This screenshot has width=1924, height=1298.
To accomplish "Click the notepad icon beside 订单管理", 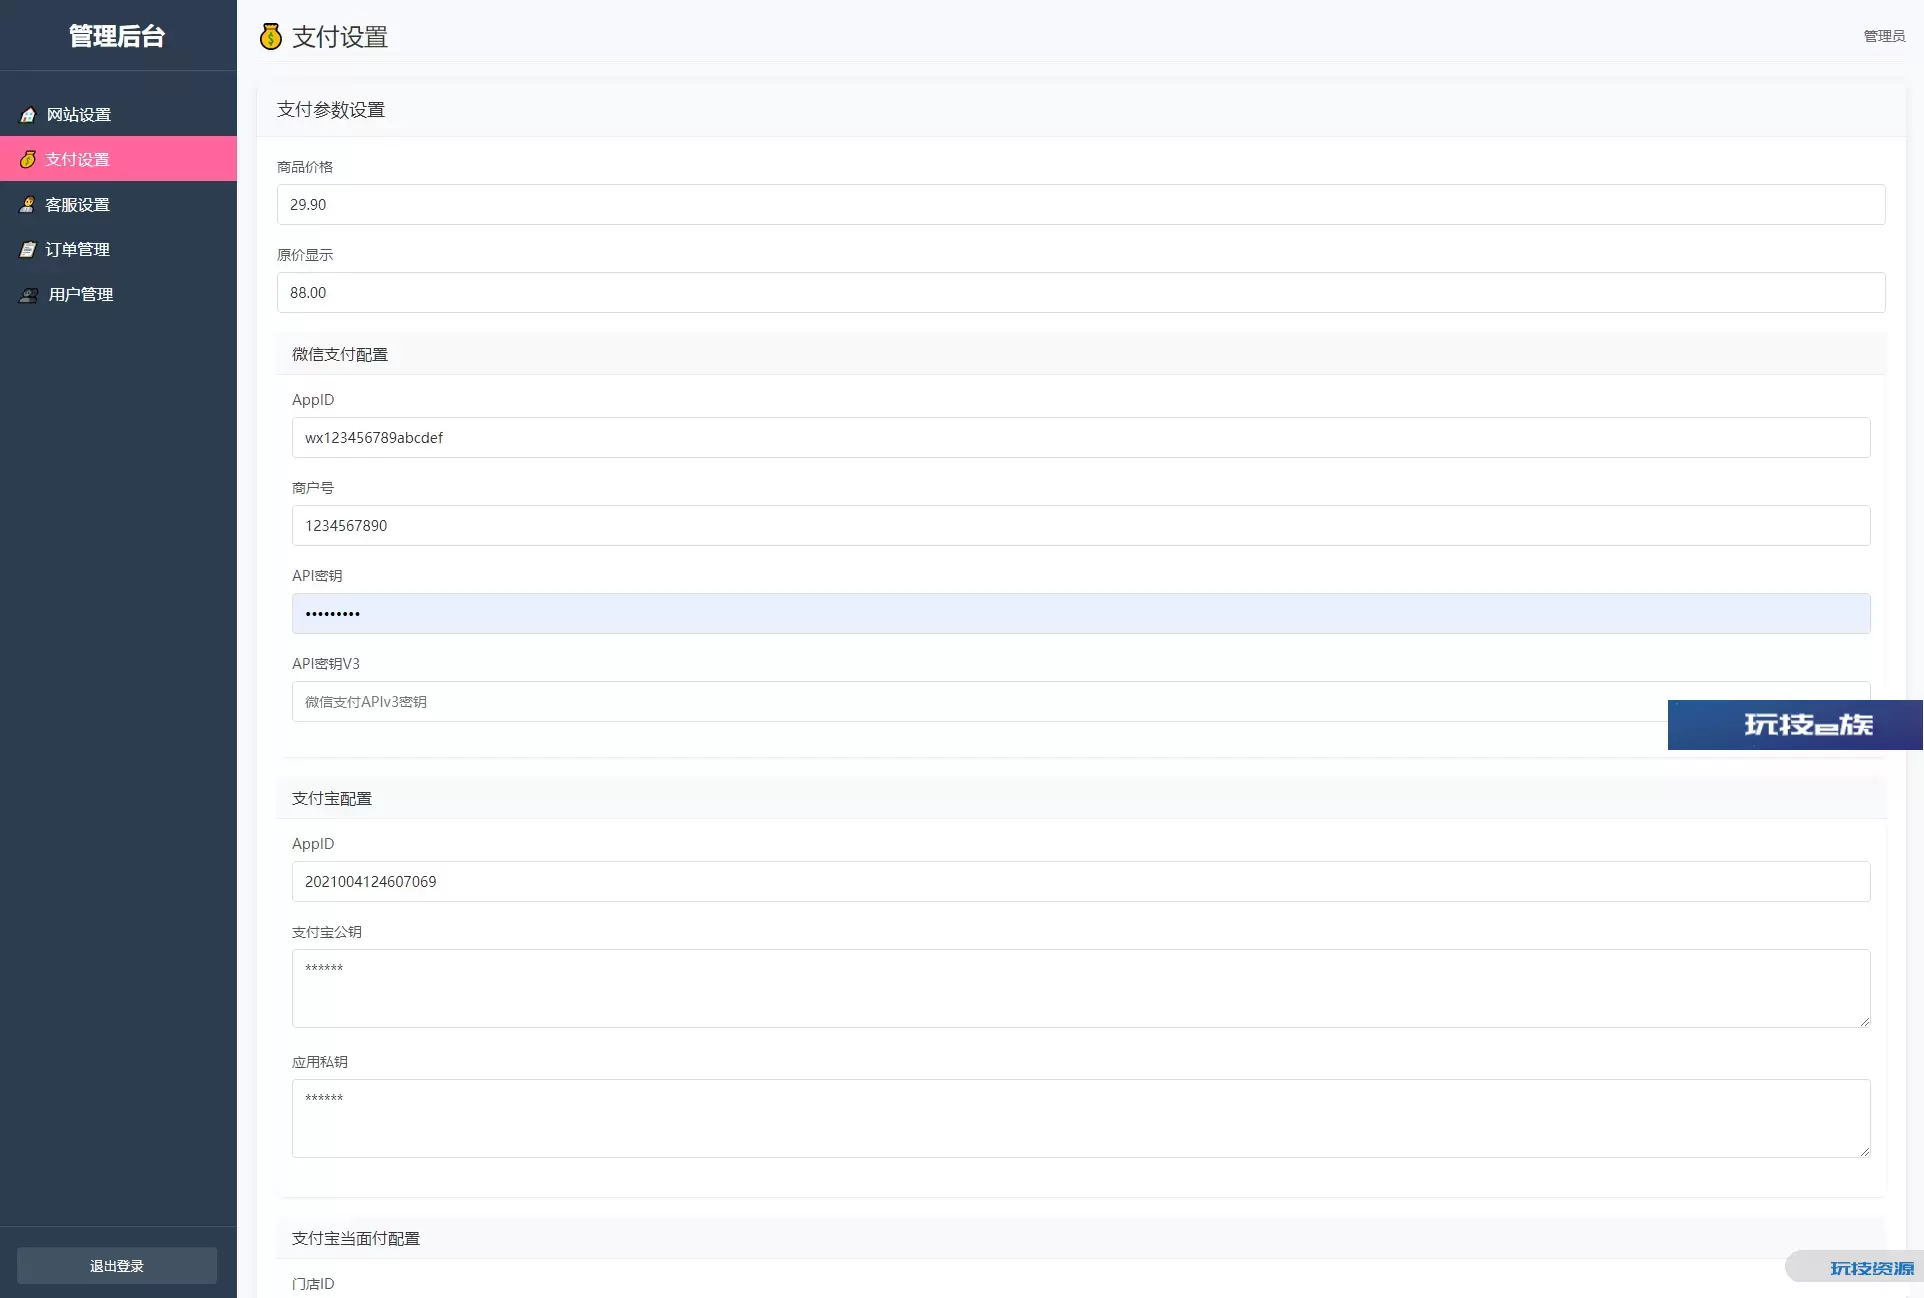I will point(28,250).
